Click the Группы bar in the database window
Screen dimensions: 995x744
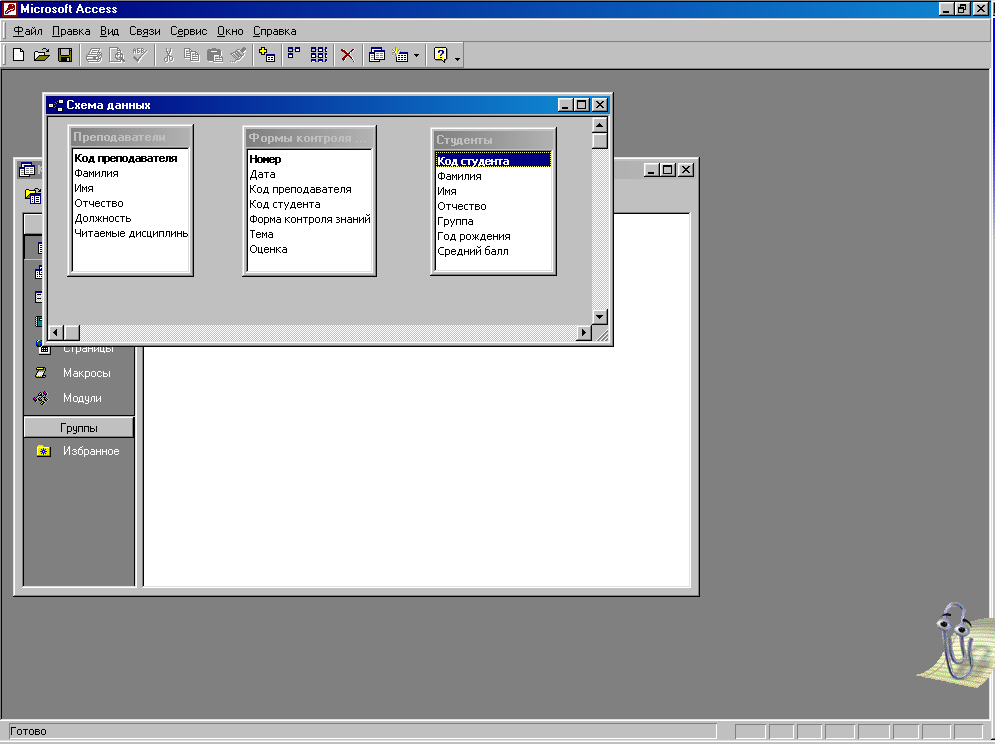pyautogui.click(x=79, y=428)
